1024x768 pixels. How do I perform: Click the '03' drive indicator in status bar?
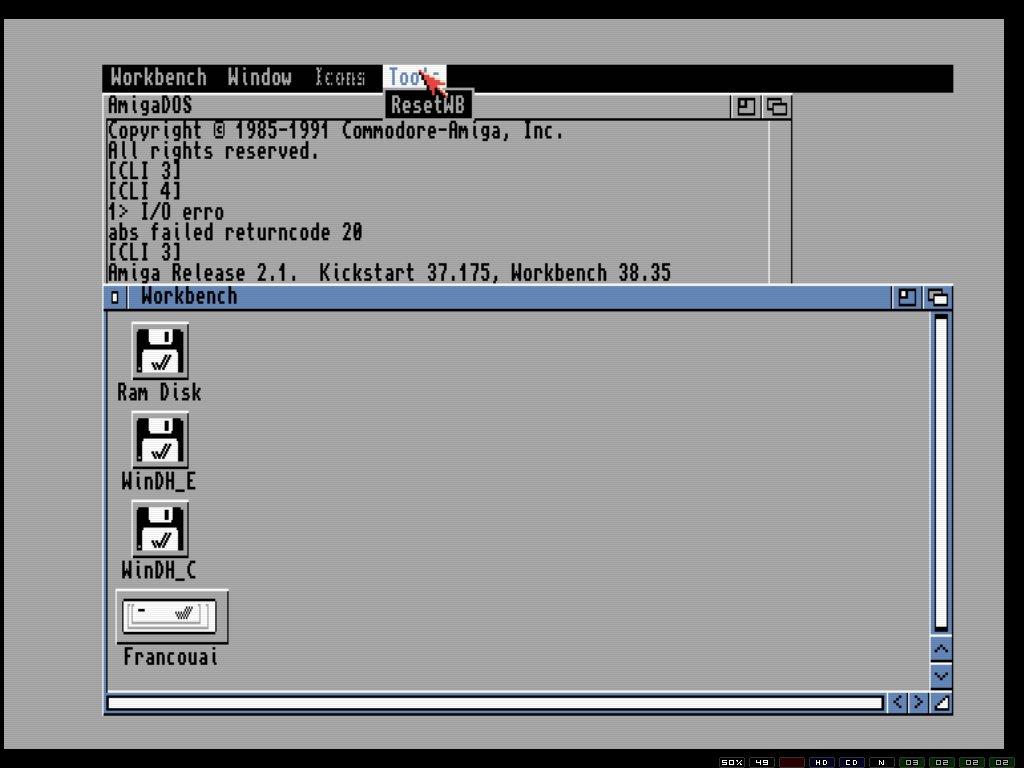coord(912,762)
